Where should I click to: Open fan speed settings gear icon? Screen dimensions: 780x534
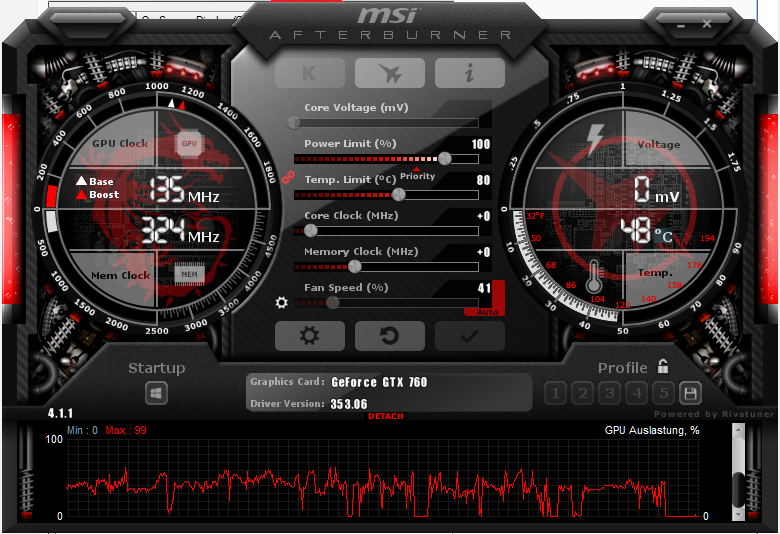(x=282, y=303)
